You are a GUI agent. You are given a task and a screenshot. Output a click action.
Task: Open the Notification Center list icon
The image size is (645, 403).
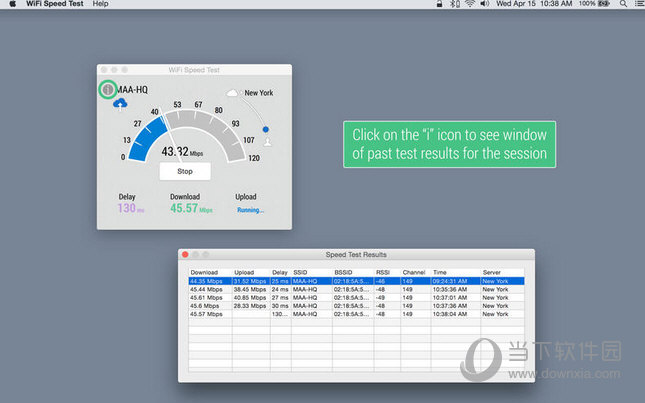coord(640,4)
